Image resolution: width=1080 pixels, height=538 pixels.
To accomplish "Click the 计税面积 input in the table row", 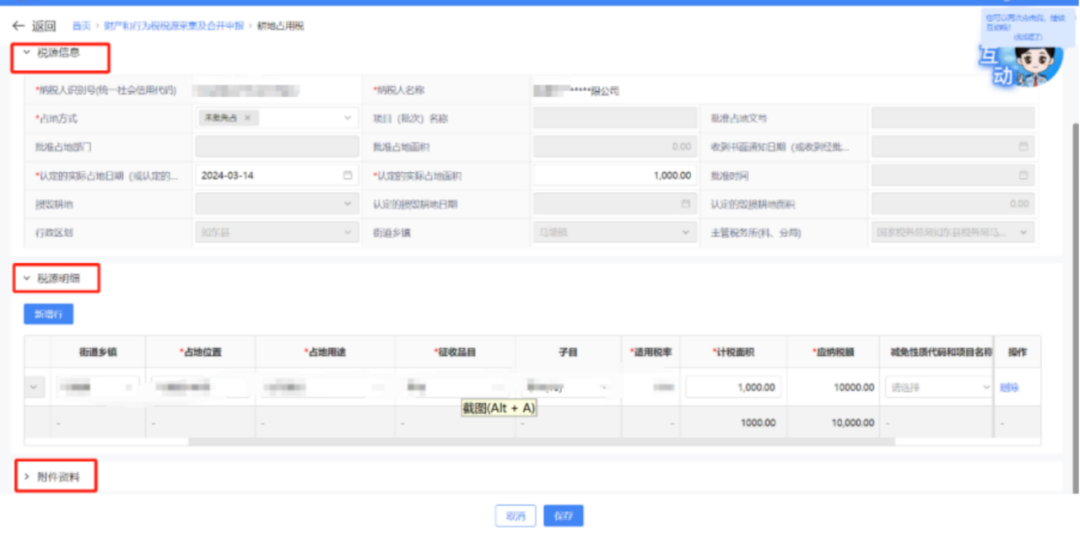I will (x=733, y=387).
